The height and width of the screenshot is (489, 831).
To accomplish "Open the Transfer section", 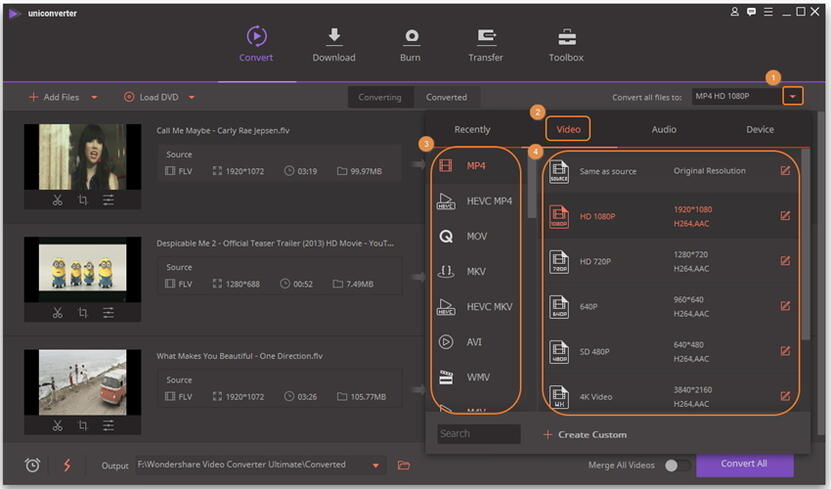I will pos(485,44).
